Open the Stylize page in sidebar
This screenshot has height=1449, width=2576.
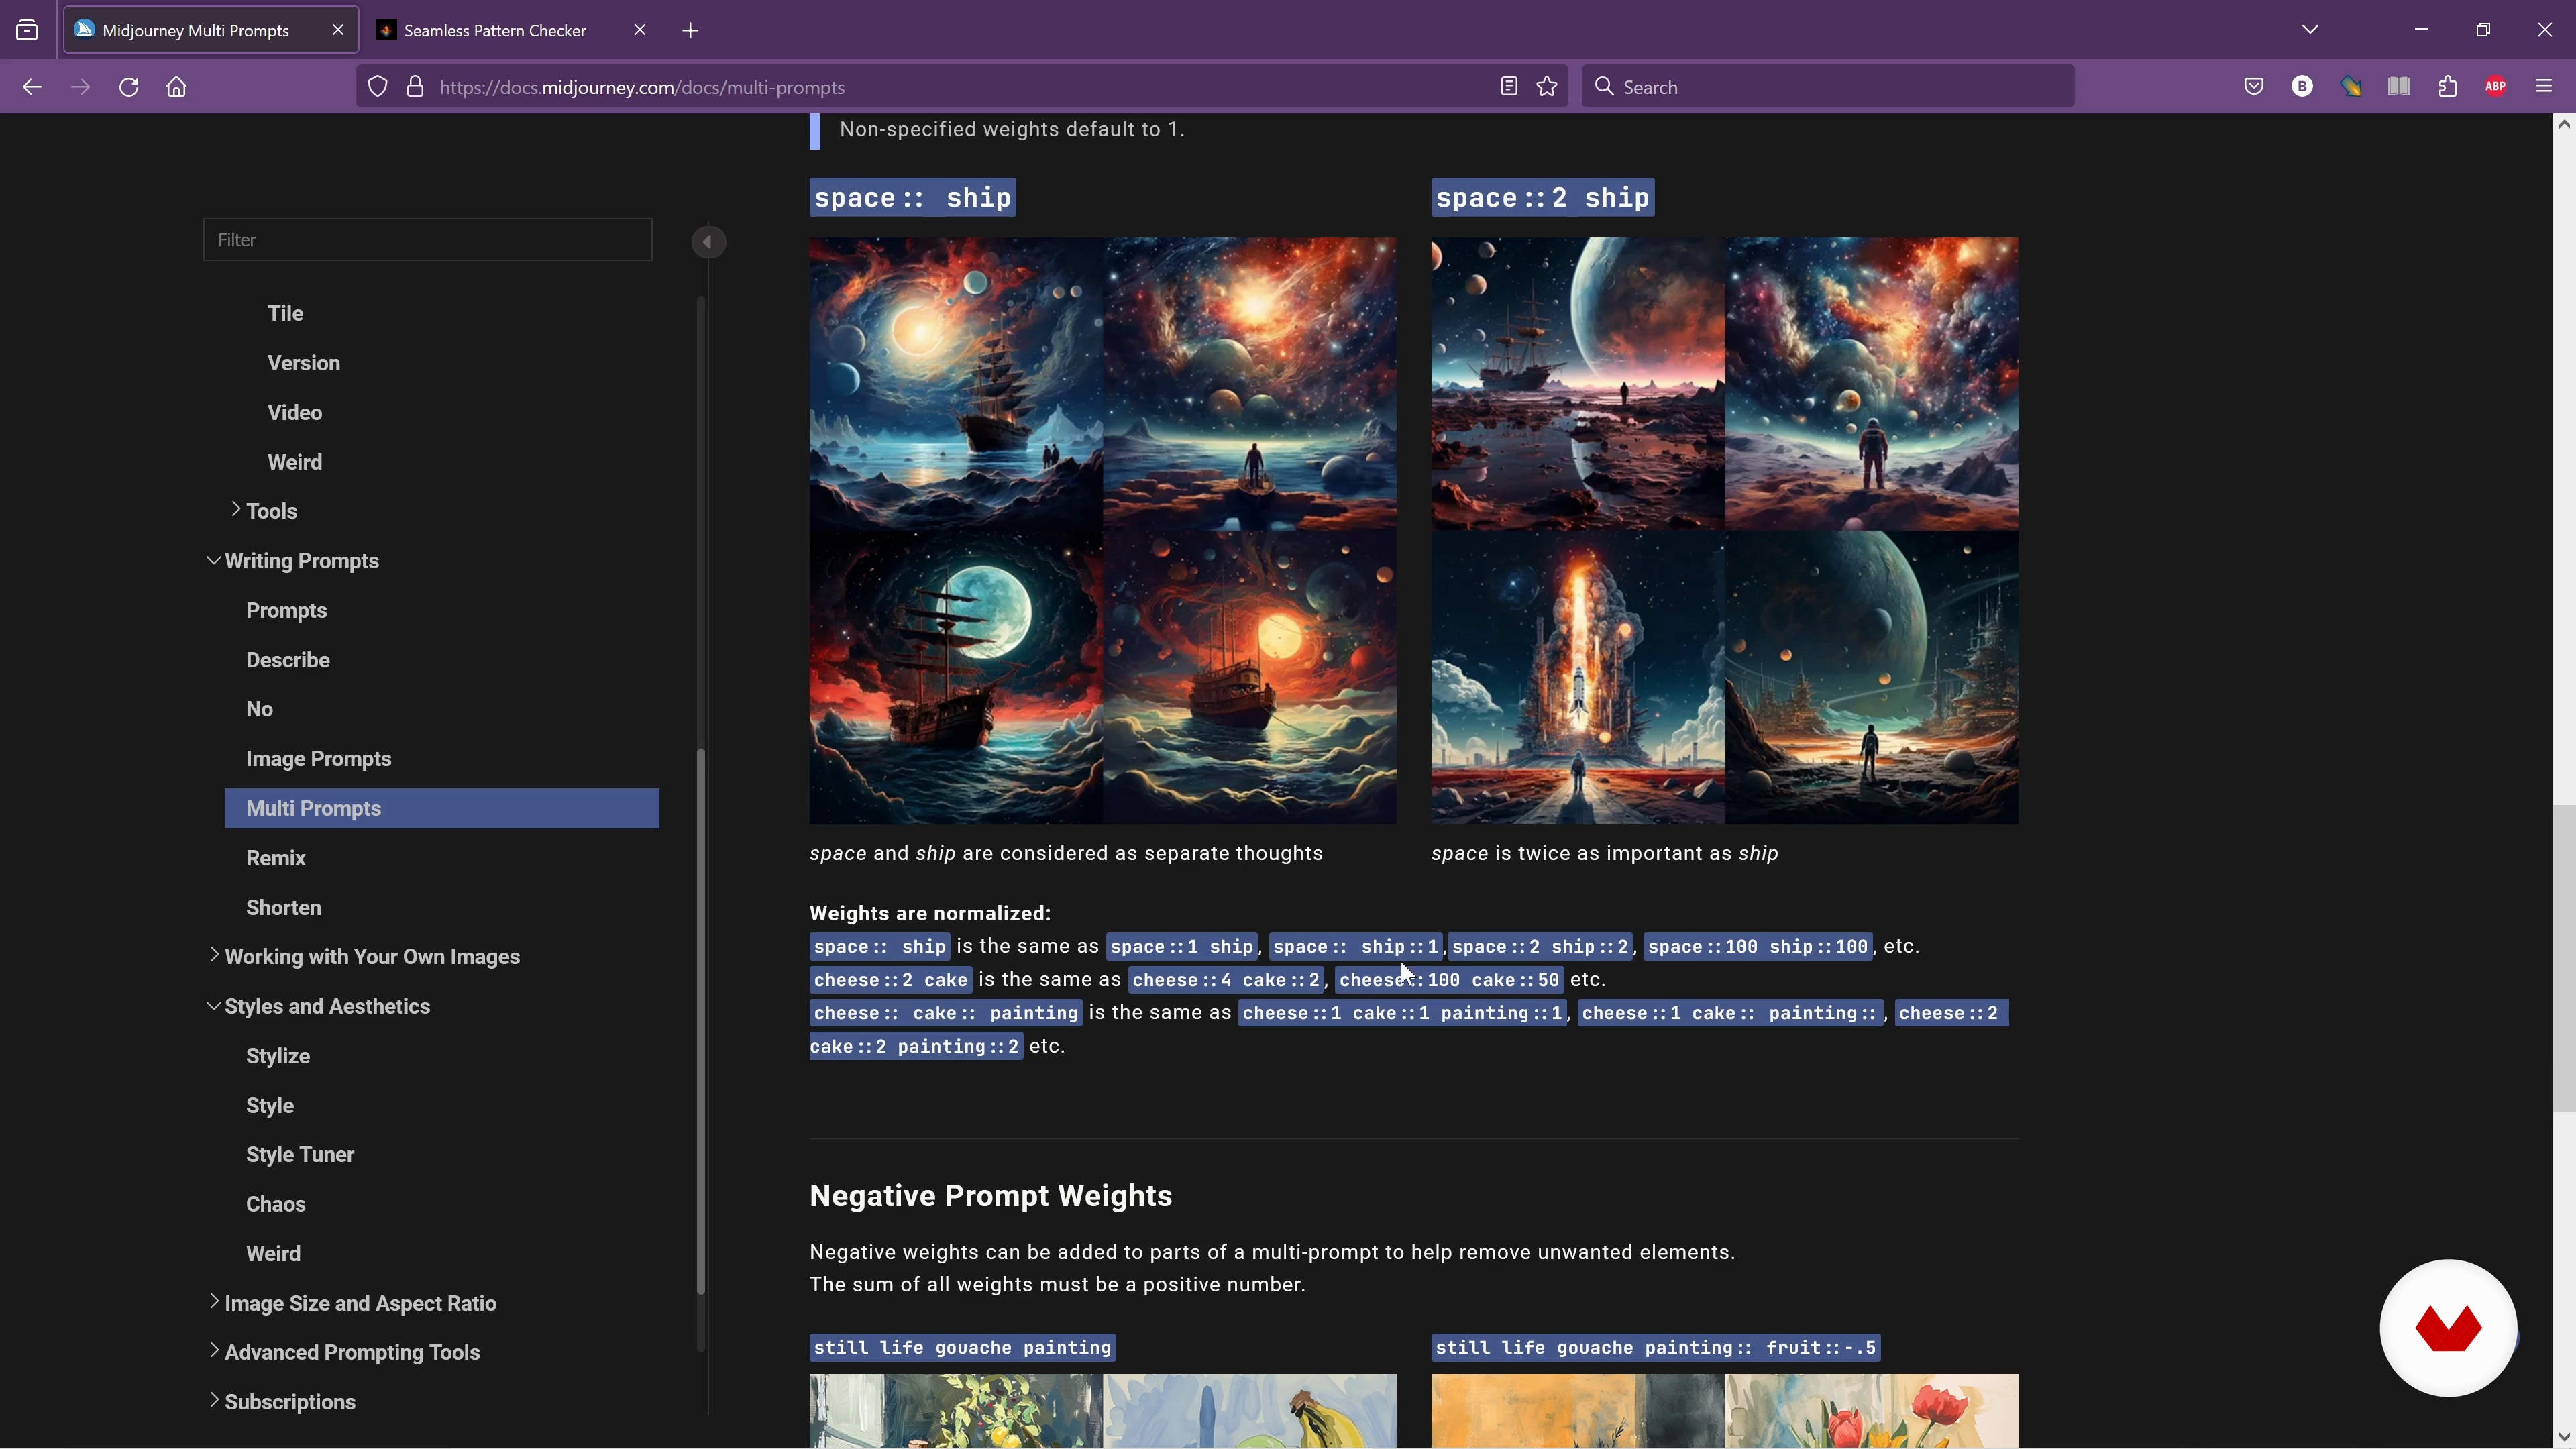point(278,1056)
